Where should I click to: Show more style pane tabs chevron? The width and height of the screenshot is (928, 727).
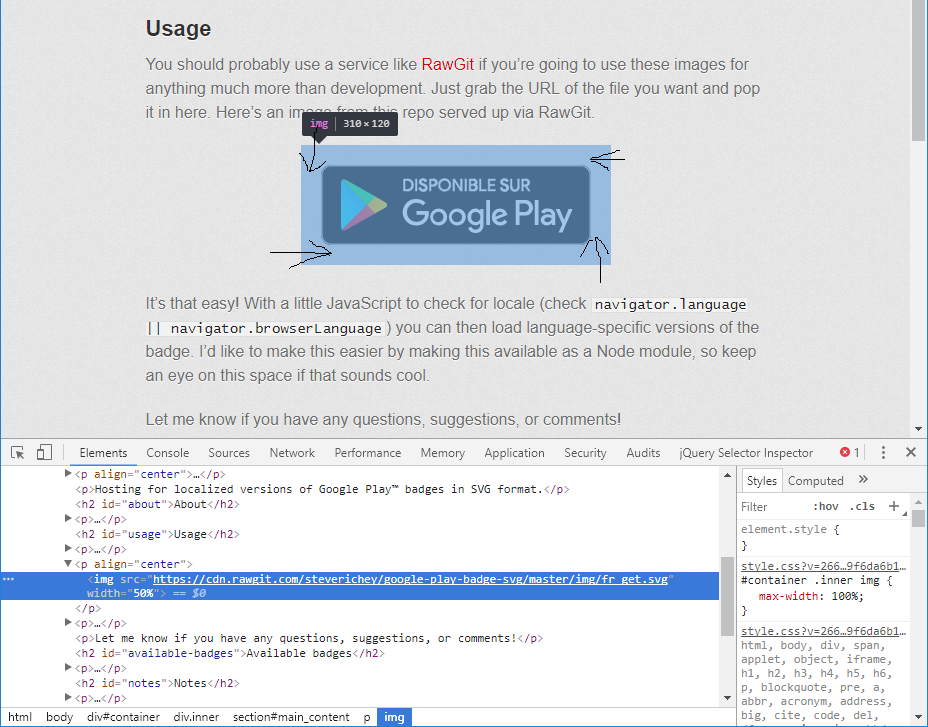point(863,480)
